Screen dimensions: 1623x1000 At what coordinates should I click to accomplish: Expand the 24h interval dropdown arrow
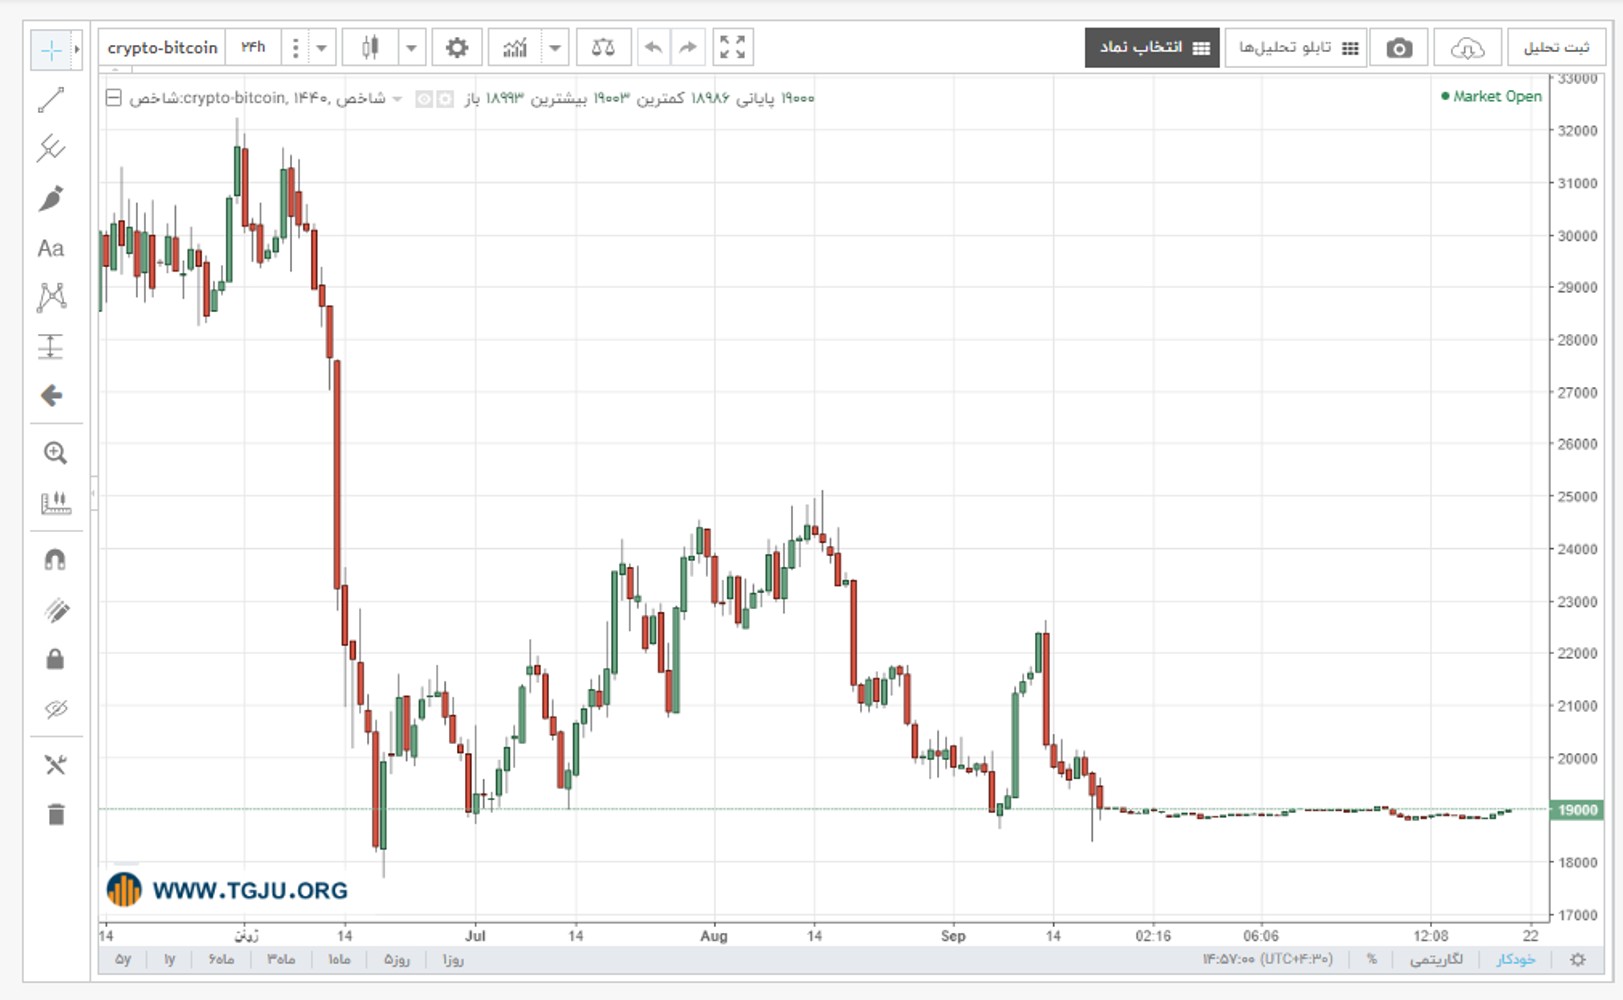tap(322, 47)
